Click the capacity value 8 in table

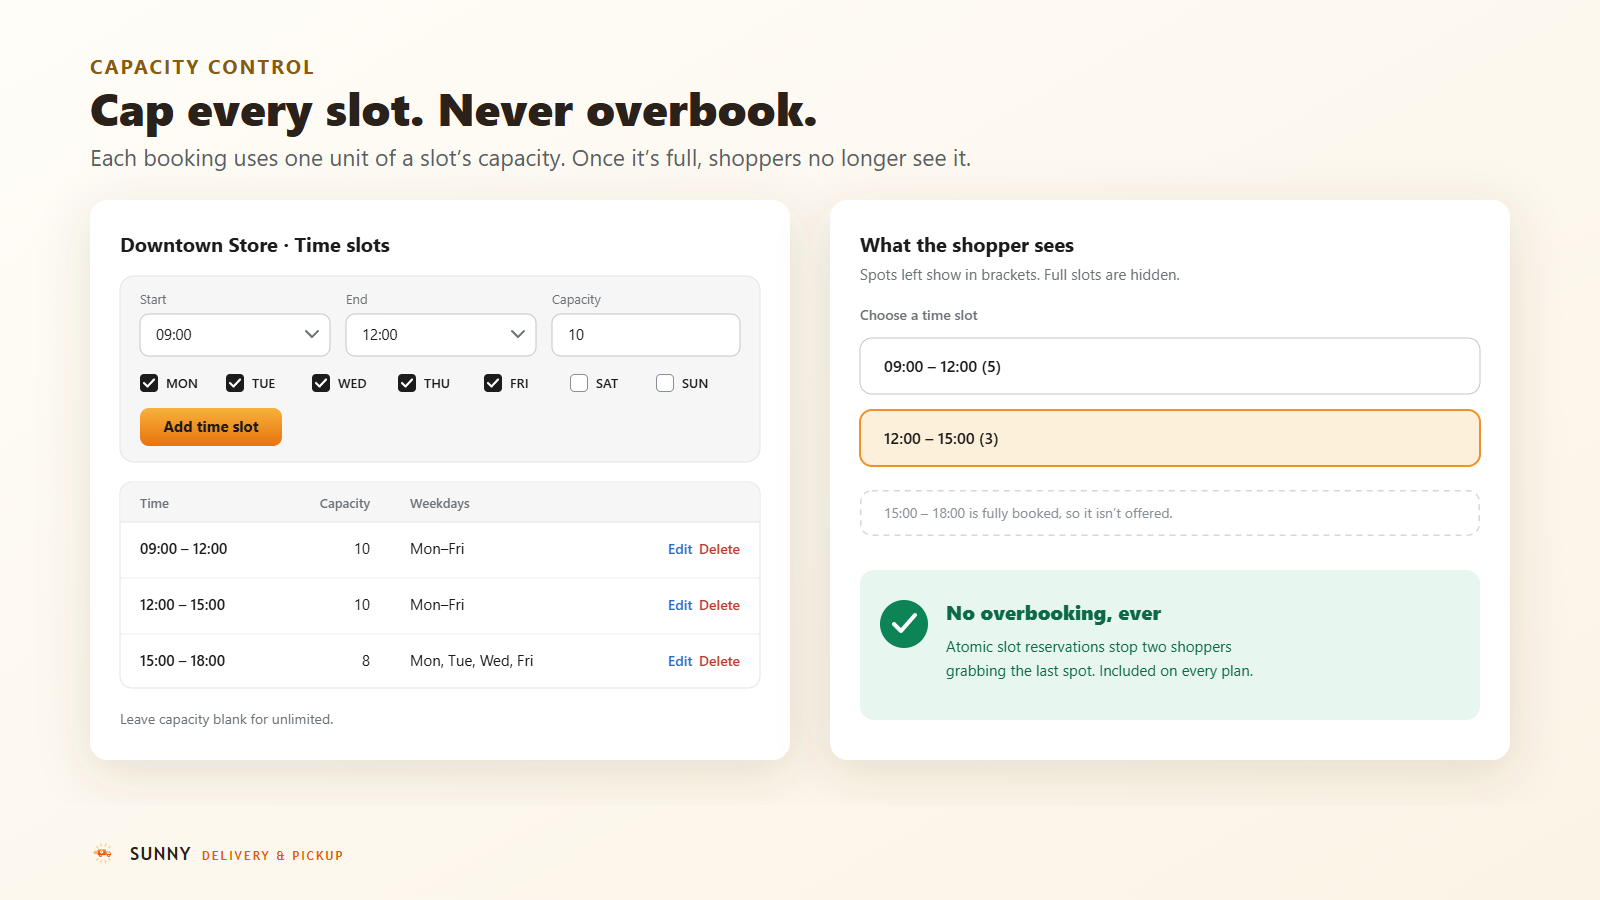pos(366,661)
